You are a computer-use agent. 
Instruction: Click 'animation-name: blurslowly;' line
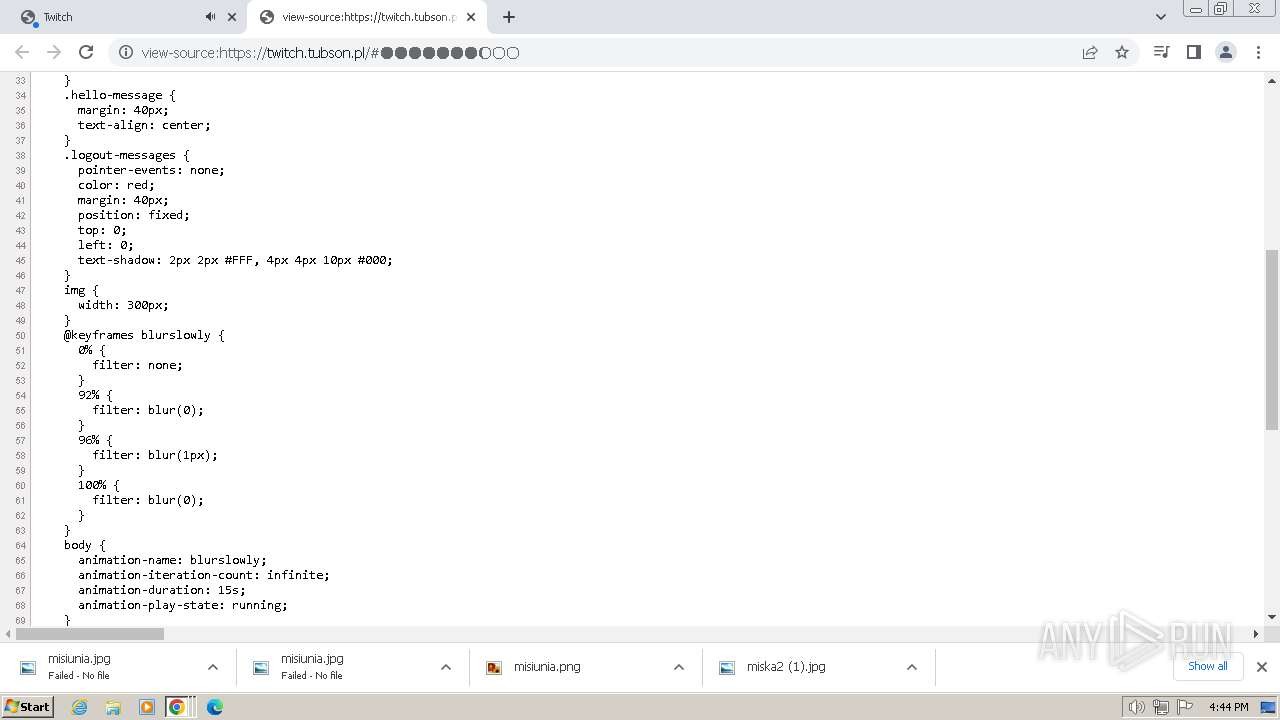(x=172, y=560)
